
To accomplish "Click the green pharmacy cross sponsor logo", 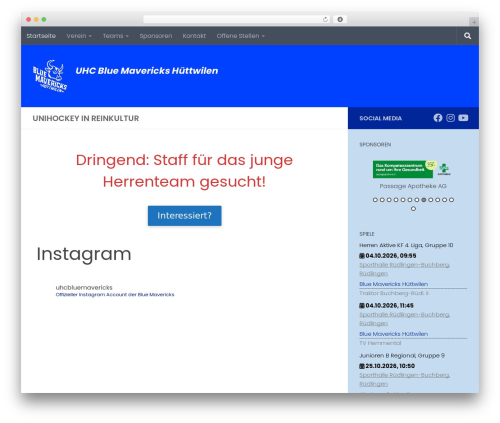I will pyautogui.click(x=444, y=169).
